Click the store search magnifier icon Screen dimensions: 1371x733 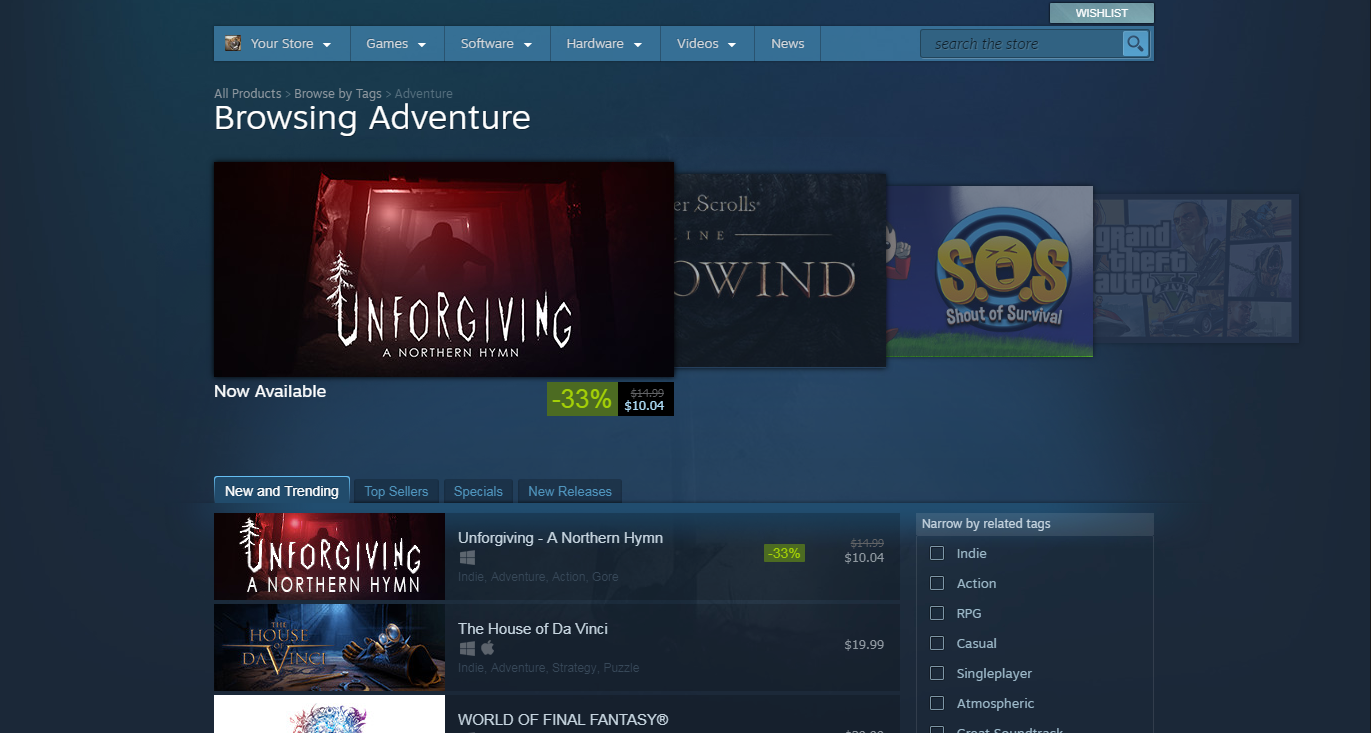(x=1135, y=43)
